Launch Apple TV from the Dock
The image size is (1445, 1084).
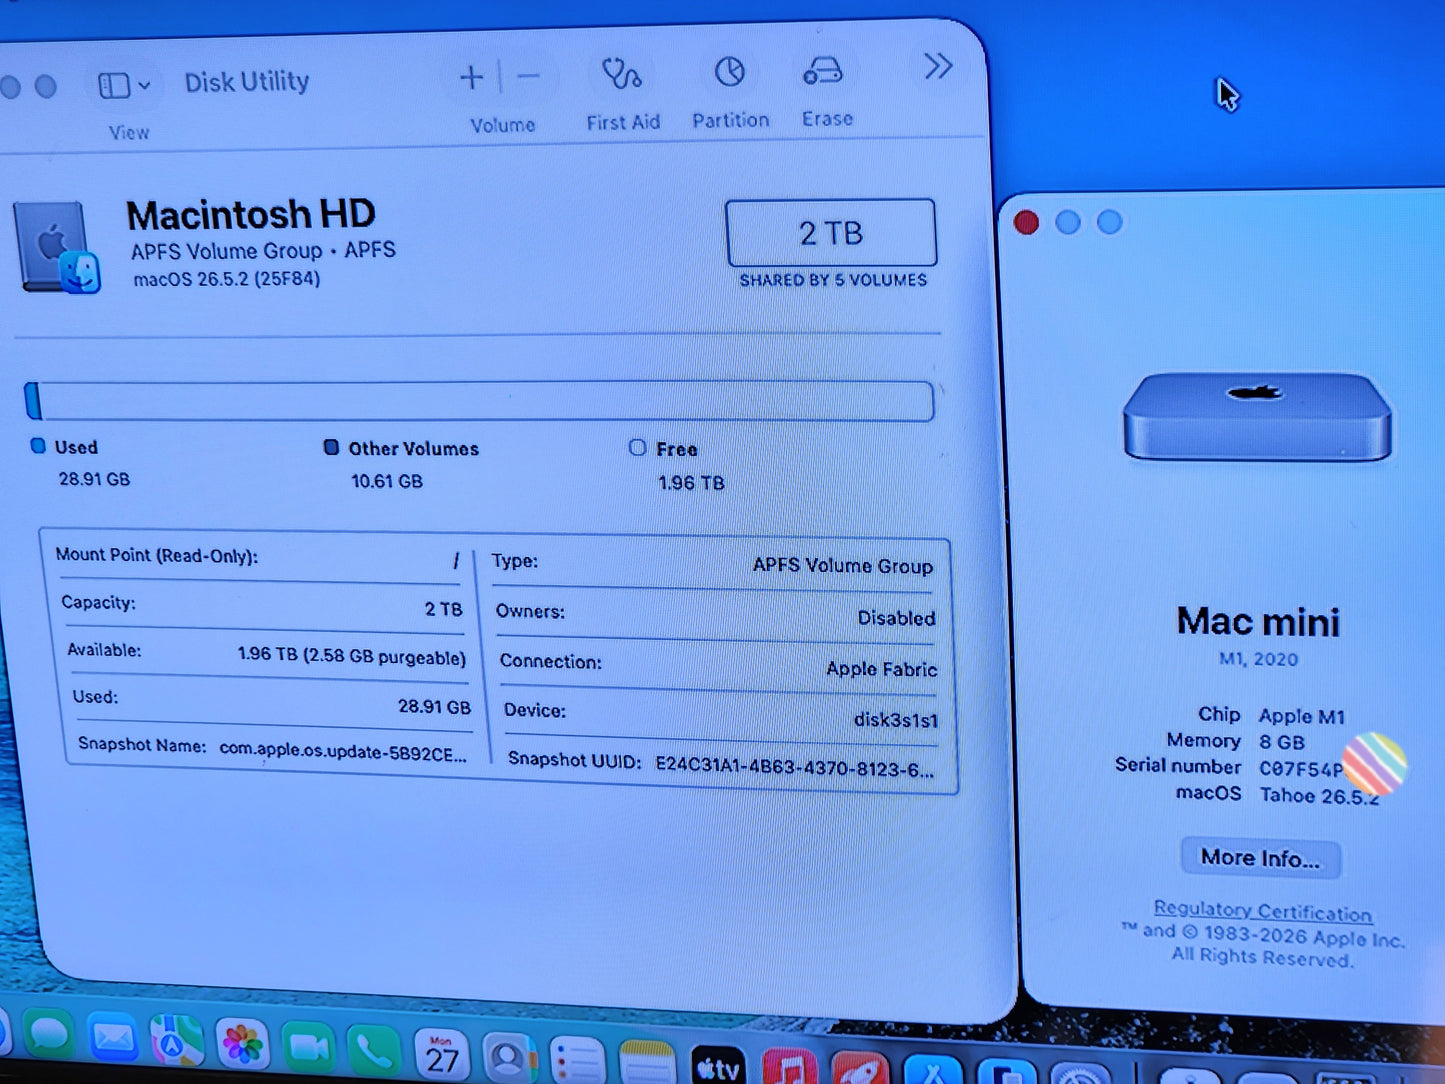pos(718,1066)
